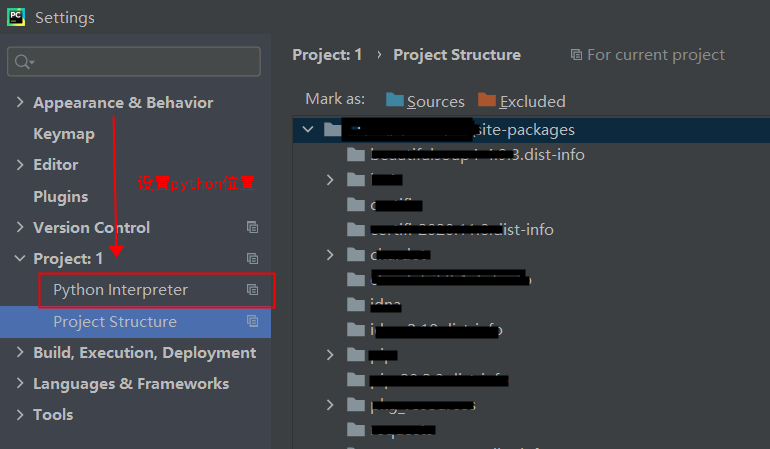Image resolution: width=770 pixels, height=449 pixels.
Task: Select the Tools settings category
Action: pos(53,415)
